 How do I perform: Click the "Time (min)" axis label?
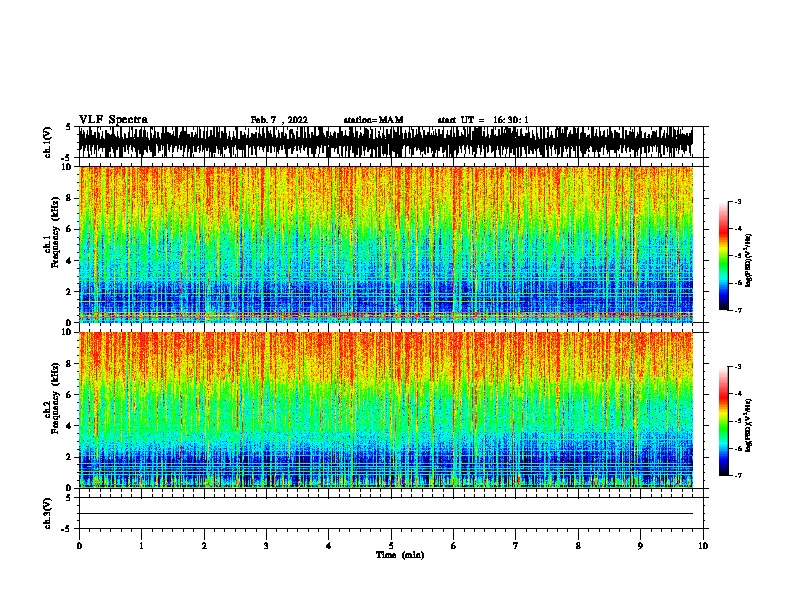pos(400,555)
